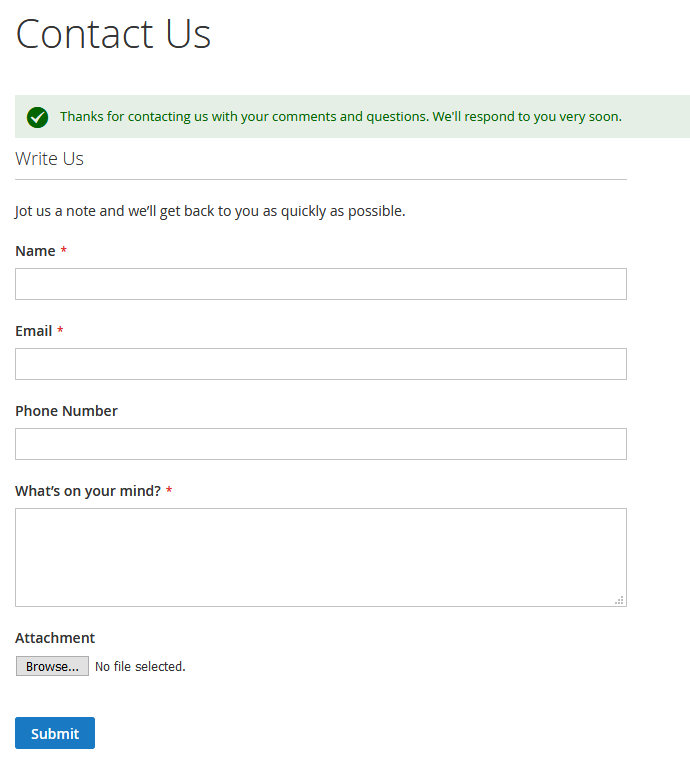
Task: Focus the Email input box
Action: click(x=321, y=364)
